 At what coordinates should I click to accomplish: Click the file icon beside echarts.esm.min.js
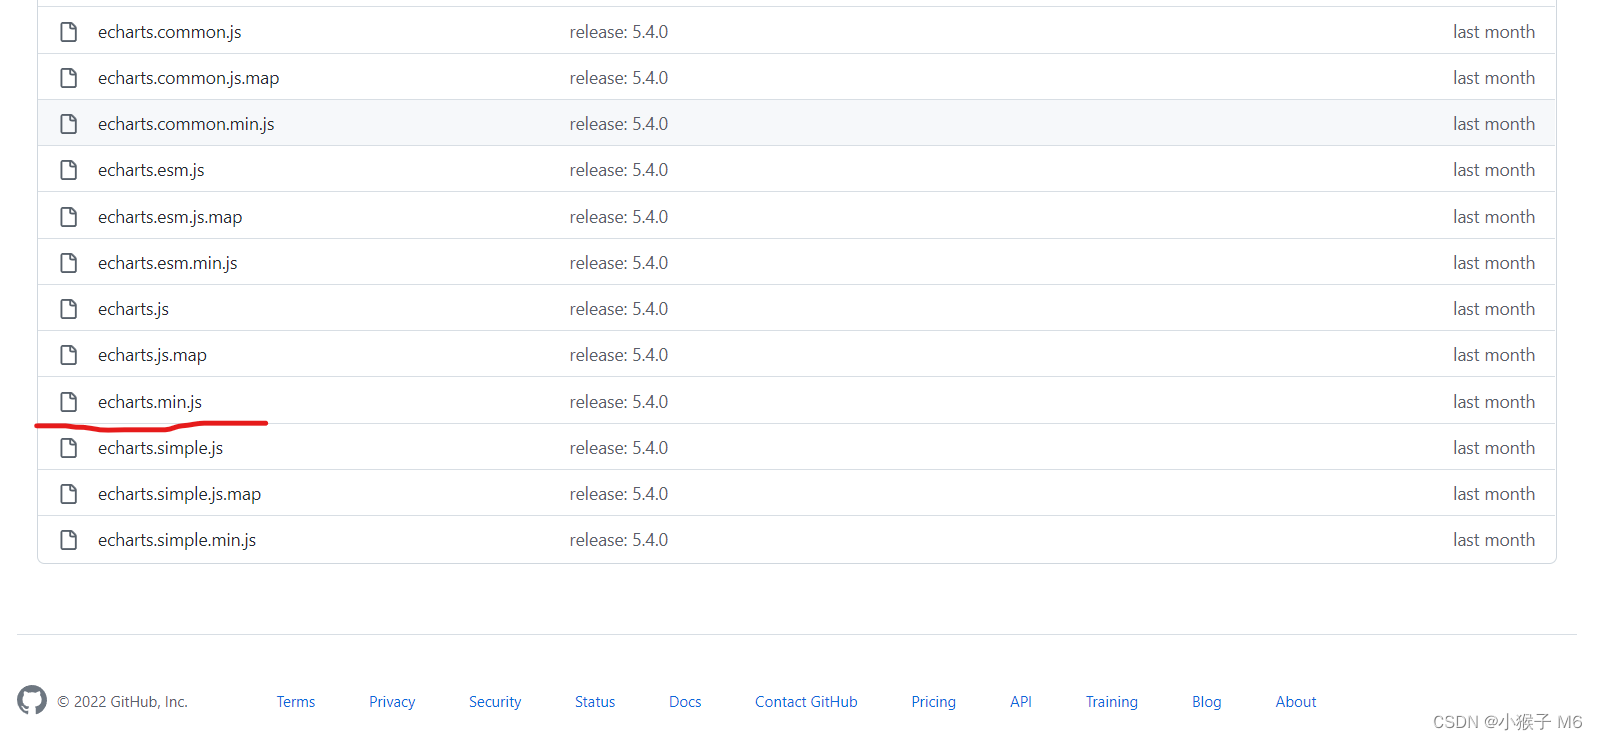(x=68, y=263)
